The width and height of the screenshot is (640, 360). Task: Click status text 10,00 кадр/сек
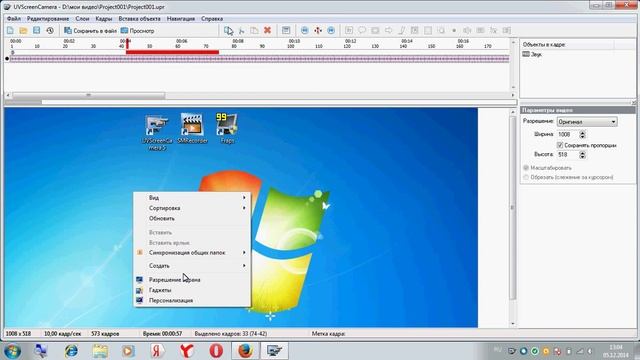[62, 333]
